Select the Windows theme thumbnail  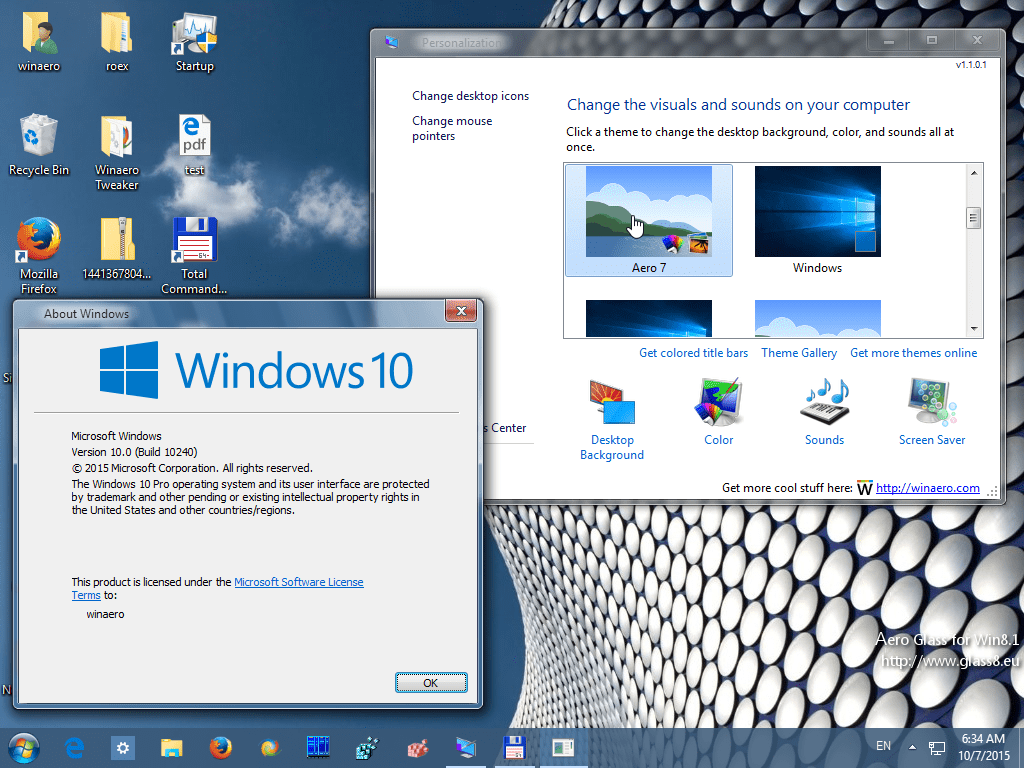click(x=817, y=220)
